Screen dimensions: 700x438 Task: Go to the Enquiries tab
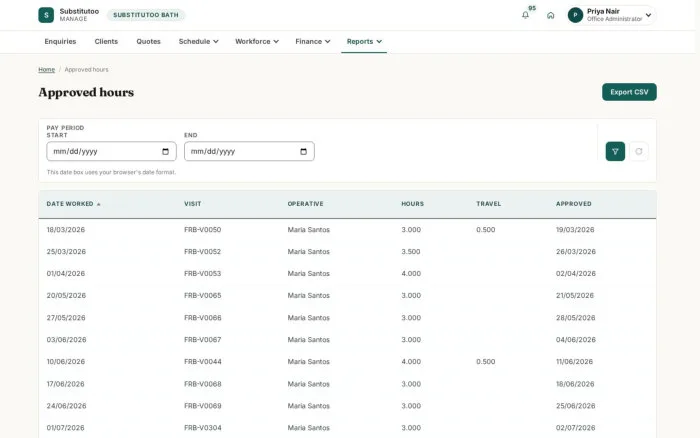click(x=60, y=42)
